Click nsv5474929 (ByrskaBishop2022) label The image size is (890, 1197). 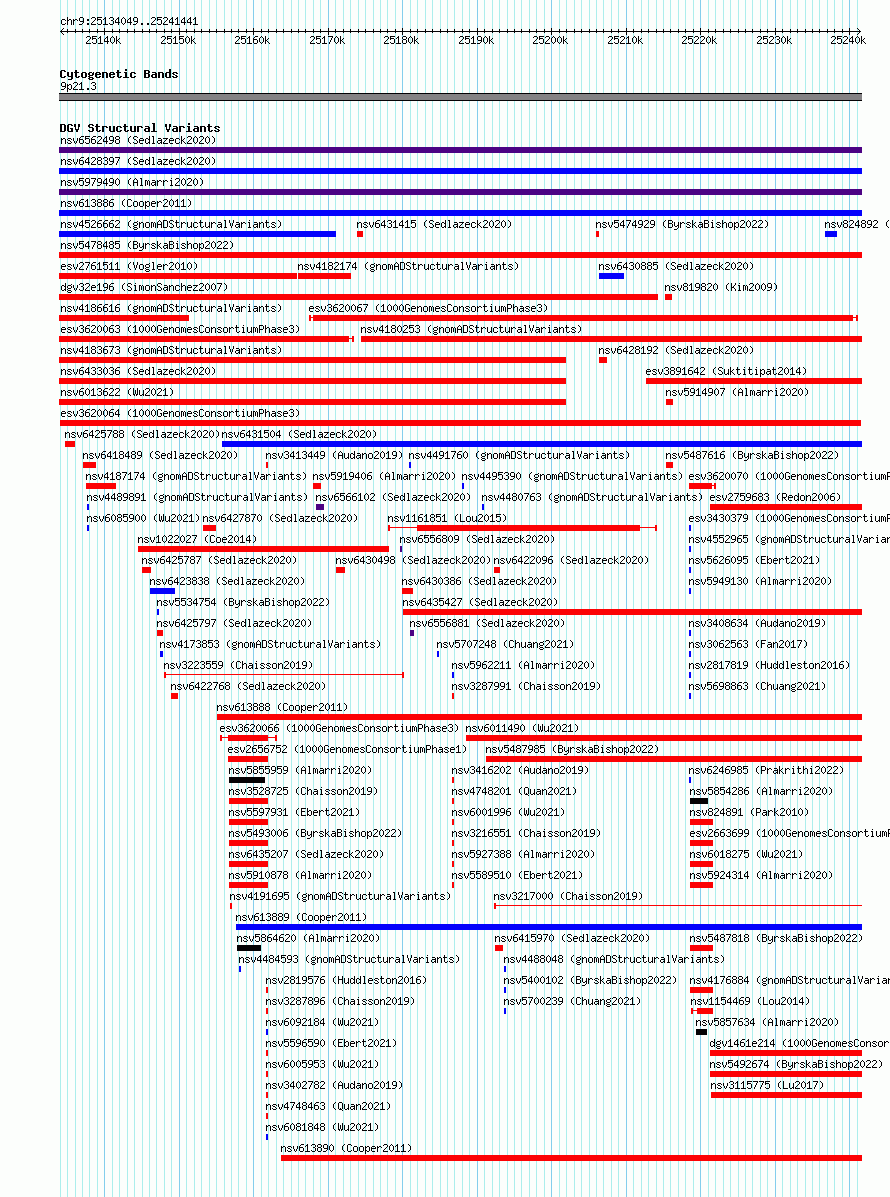[x=682, y=224]
